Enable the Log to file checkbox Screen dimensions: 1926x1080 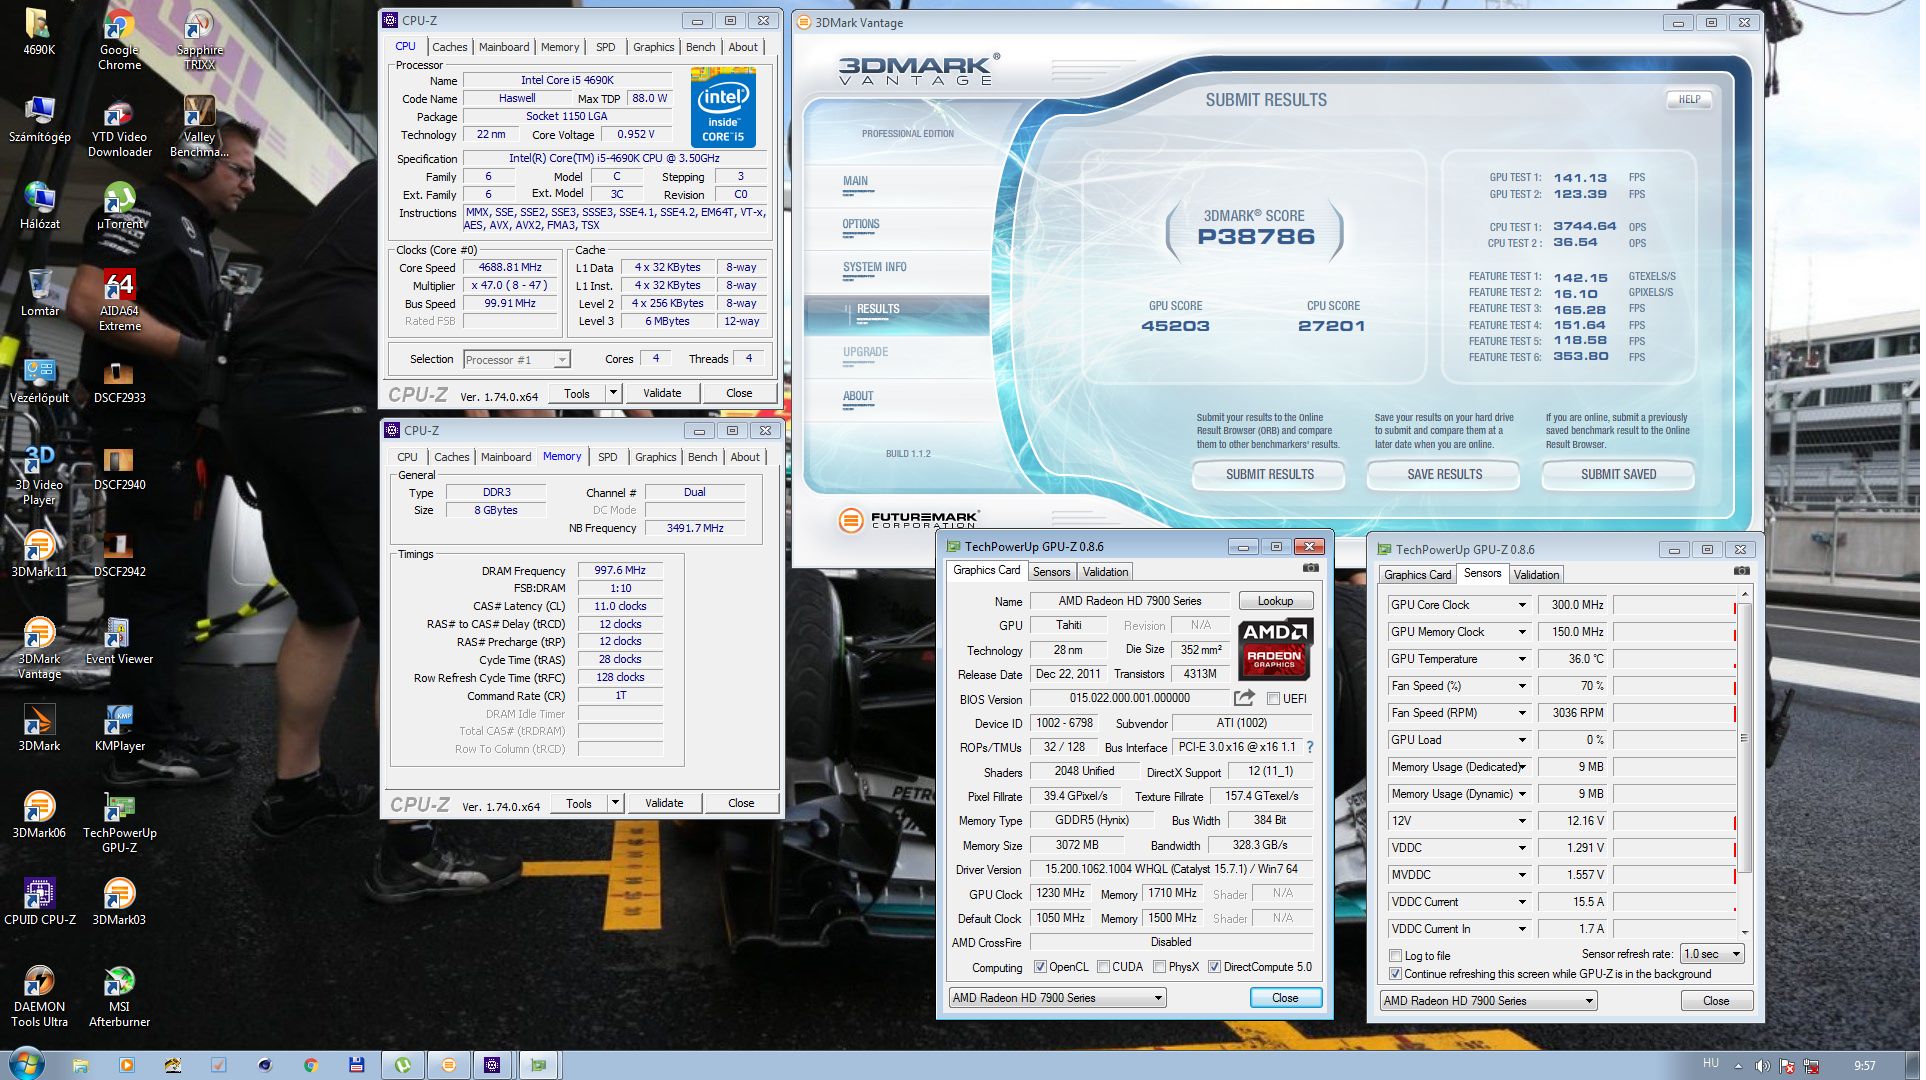[1396, 956]
